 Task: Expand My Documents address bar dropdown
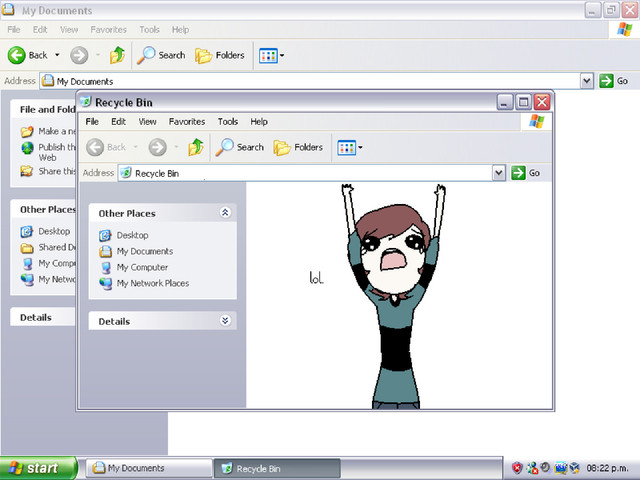click(x=587, y=81)
